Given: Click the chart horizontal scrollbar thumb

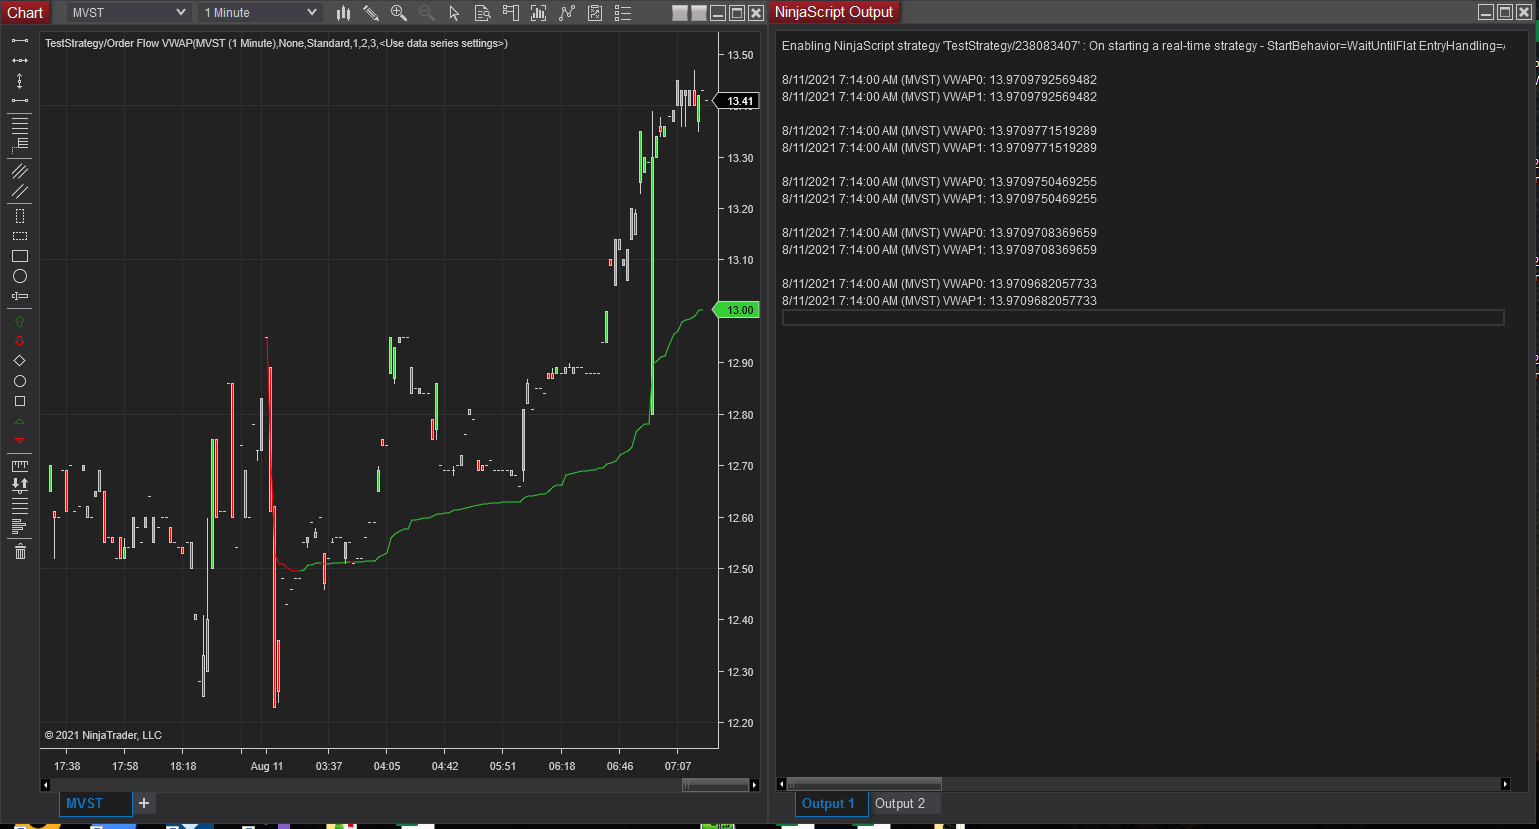Looking at the screenshot, I should [x=716, y=785].
